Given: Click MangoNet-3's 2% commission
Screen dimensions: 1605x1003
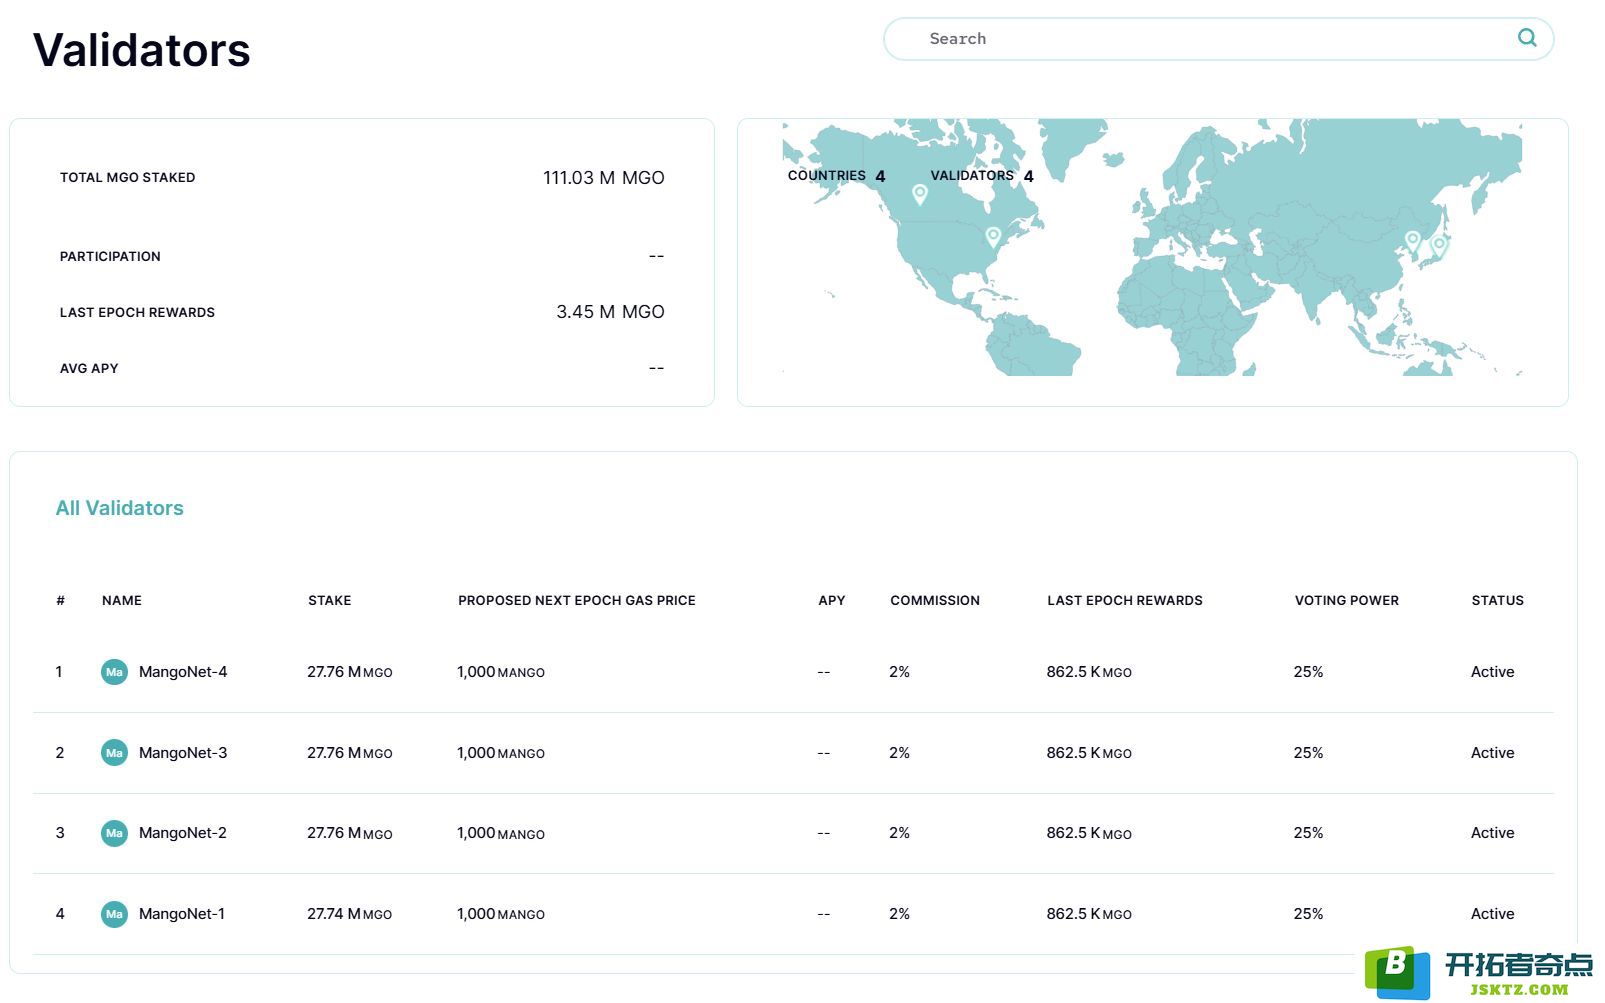Looking at the screenshot, I should tap(899, 753).
